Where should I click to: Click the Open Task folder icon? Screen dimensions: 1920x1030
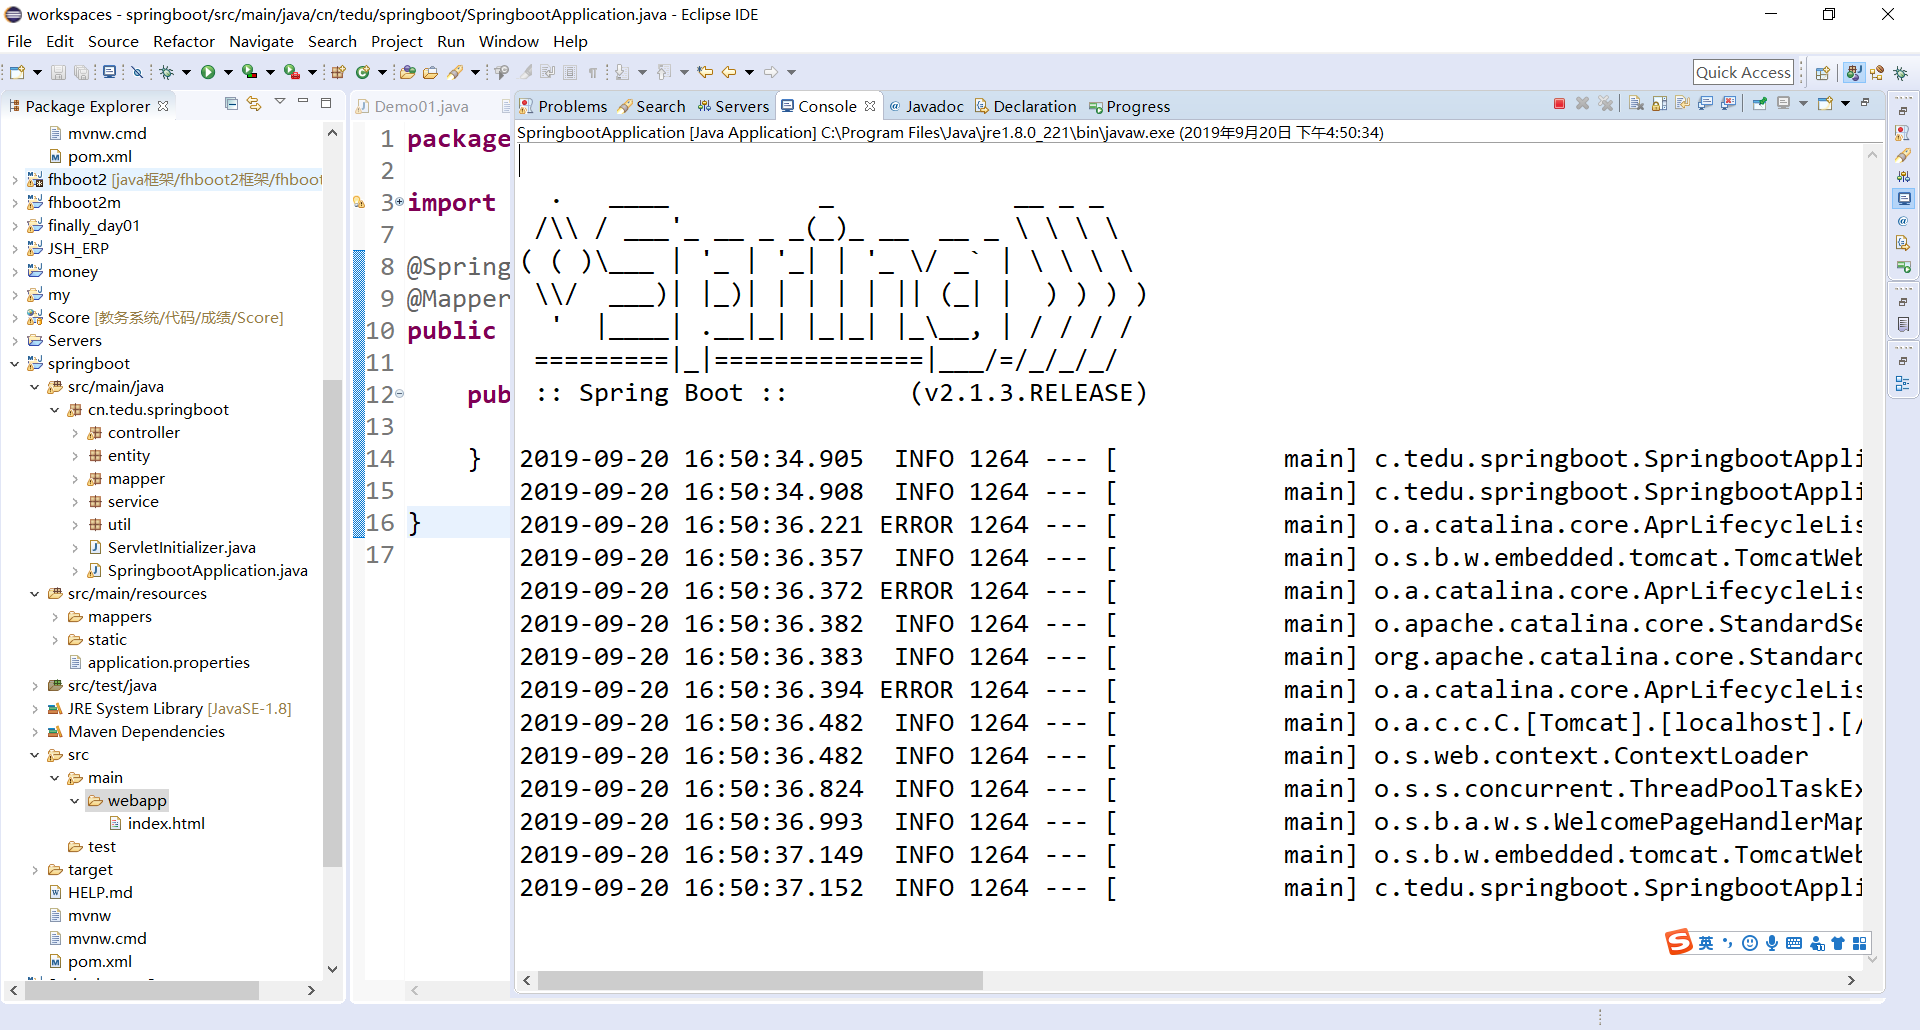[x=430, y=72]
